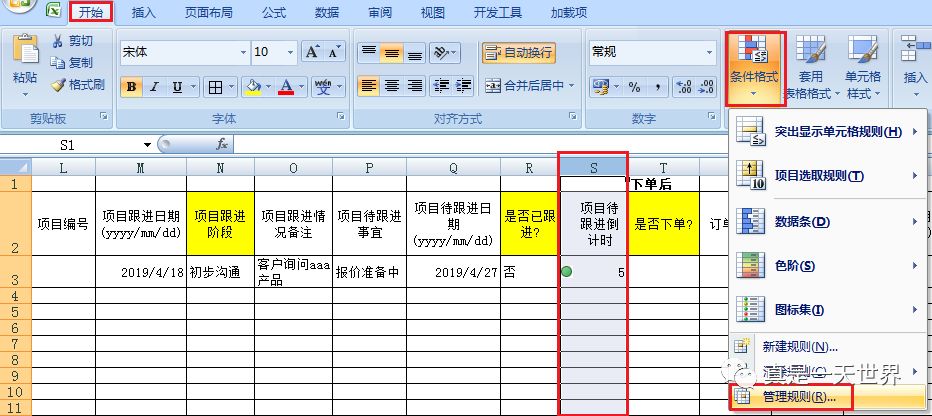Switch to the 插入 ribbon tab
The image size is (932, 416).
tap(144, 13)
